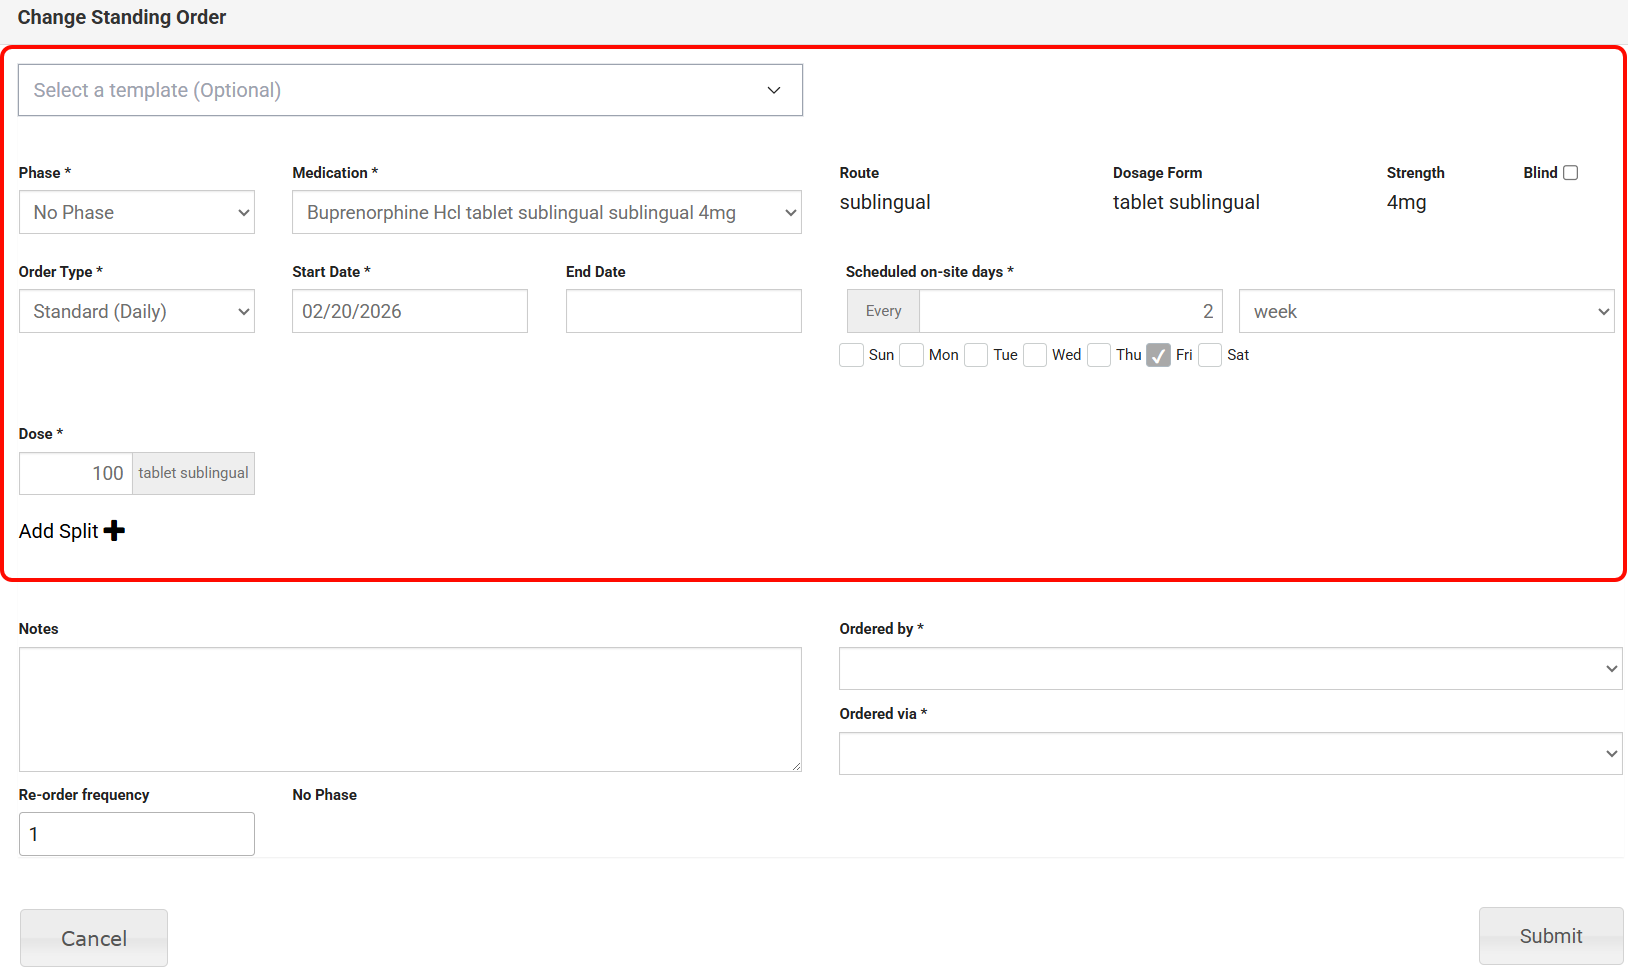Select the Wed day checkbox
Screen dimensions: 1628x968
(x=1035, y=355)
